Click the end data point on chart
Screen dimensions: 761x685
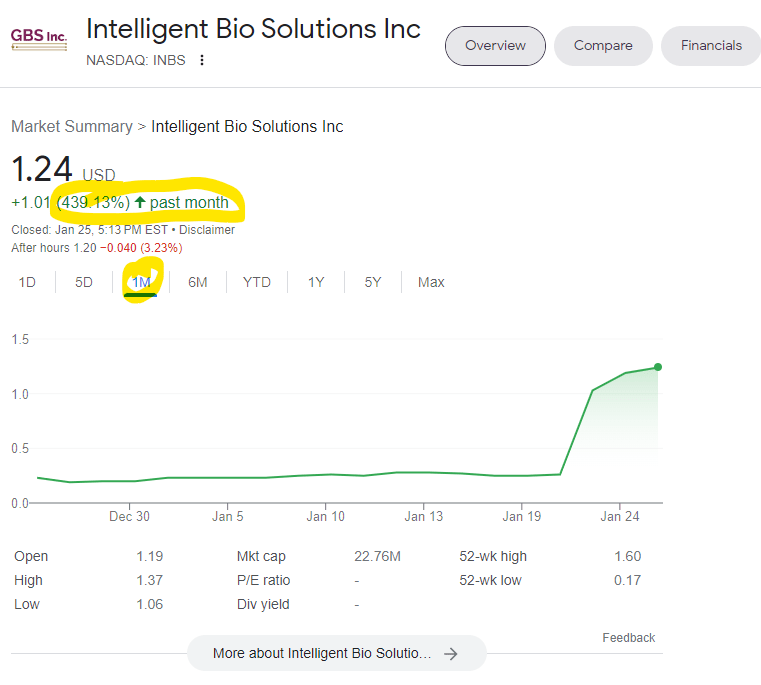pyautogui.click(x=658, y=367)
